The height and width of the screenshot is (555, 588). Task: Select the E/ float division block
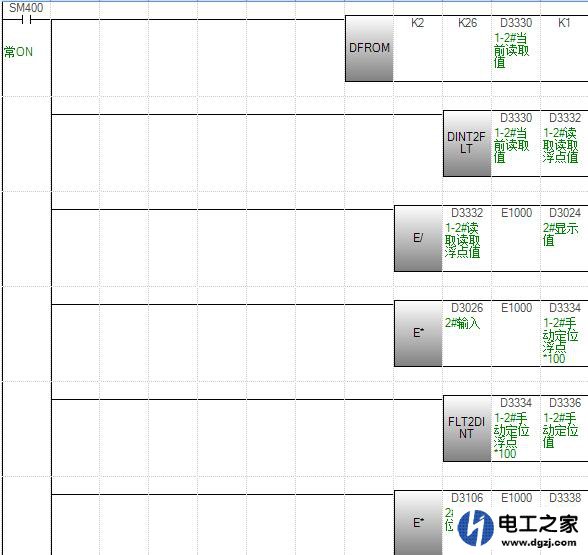418,238
